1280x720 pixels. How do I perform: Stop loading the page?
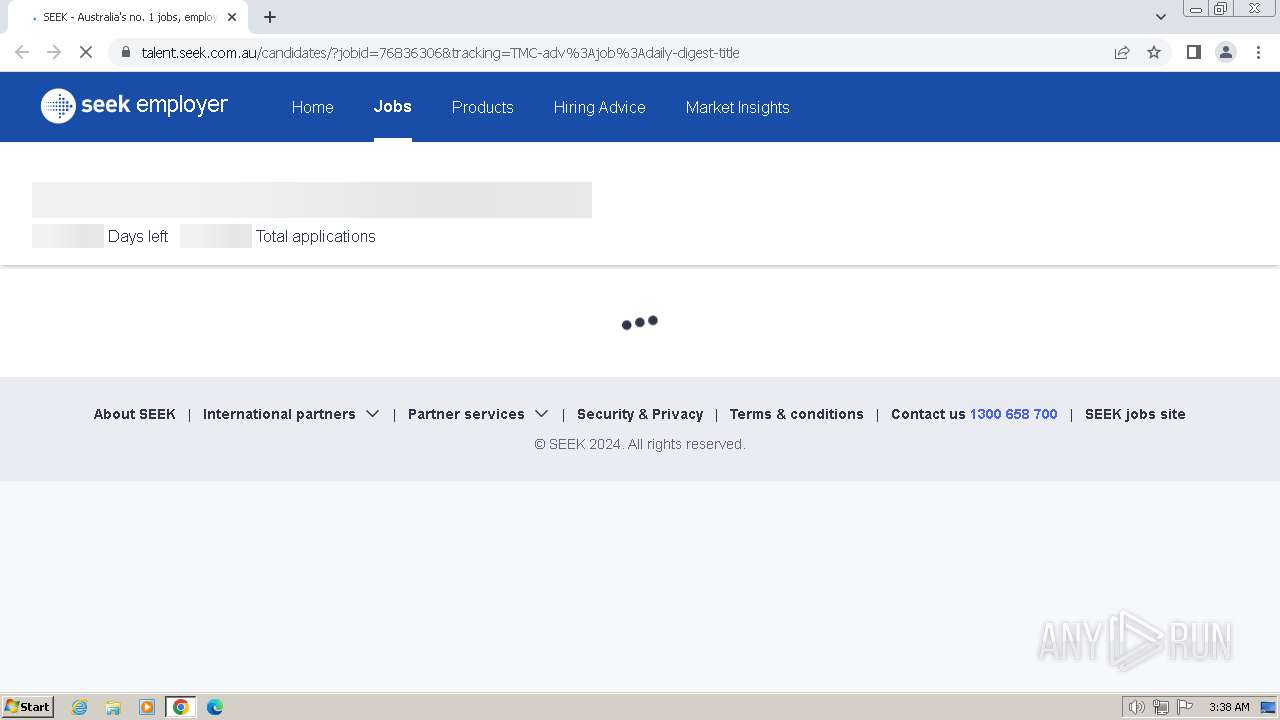86,52
